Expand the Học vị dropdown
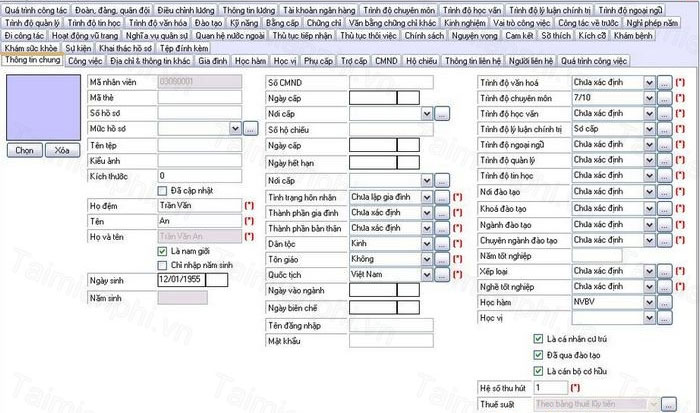700x413 pixels. [x=649, y=317]
